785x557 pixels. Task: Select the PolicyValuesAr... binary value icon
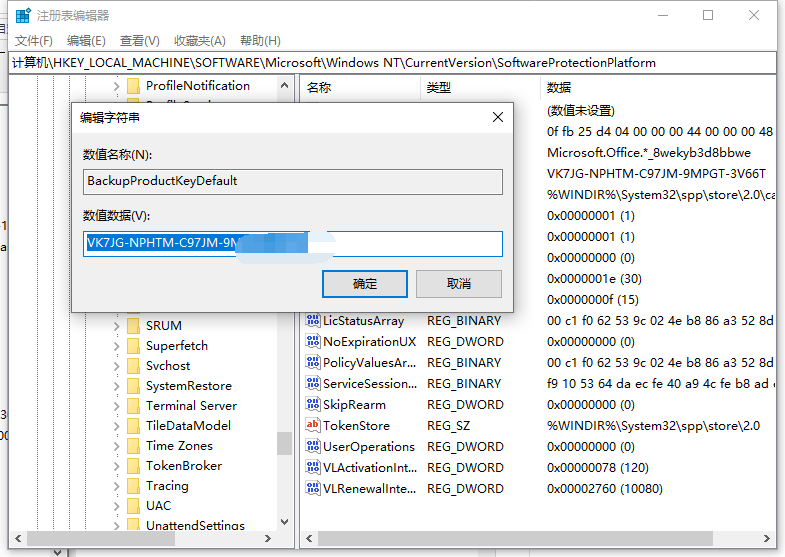point(313,362)
